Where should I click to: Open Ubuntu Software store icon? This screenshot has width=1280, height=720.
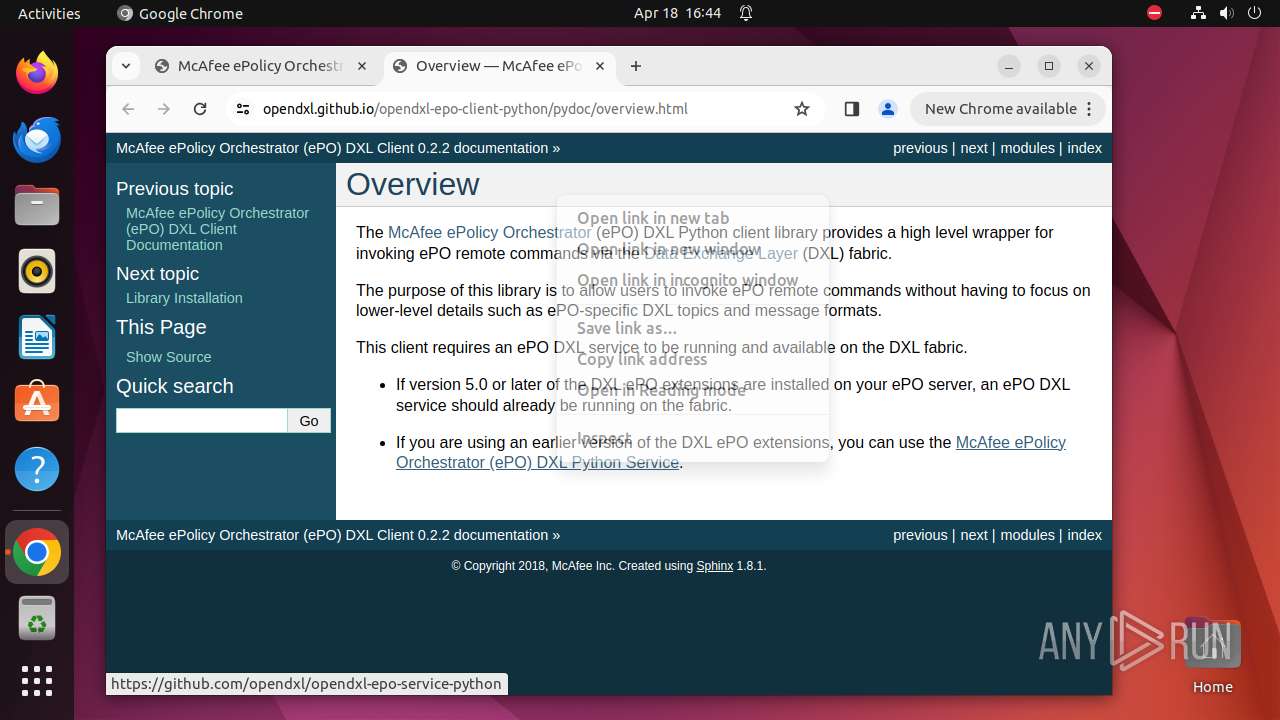pyautogui.click(x=37, y=403)
